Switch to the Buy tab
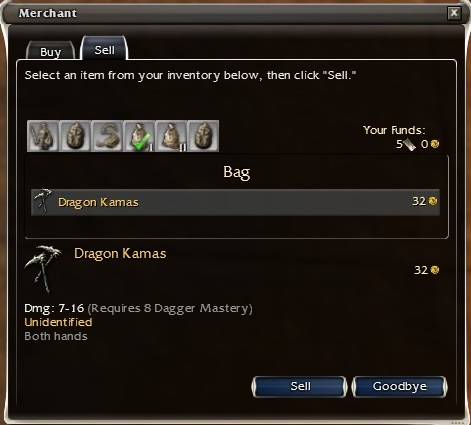This screenshot has width=471, height=425. tap(51, 51)
